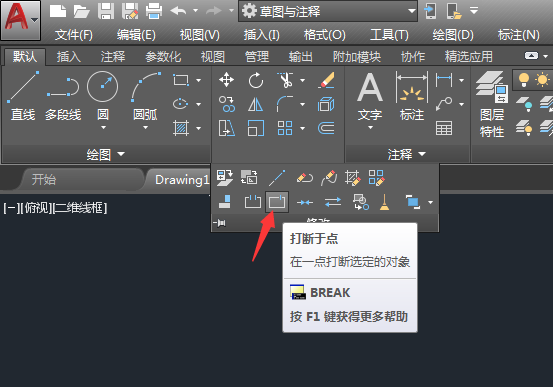The width and height of the screenshot is (553, 387).
Task: Select the Trim scissors tool
Action: pos(285,80)
